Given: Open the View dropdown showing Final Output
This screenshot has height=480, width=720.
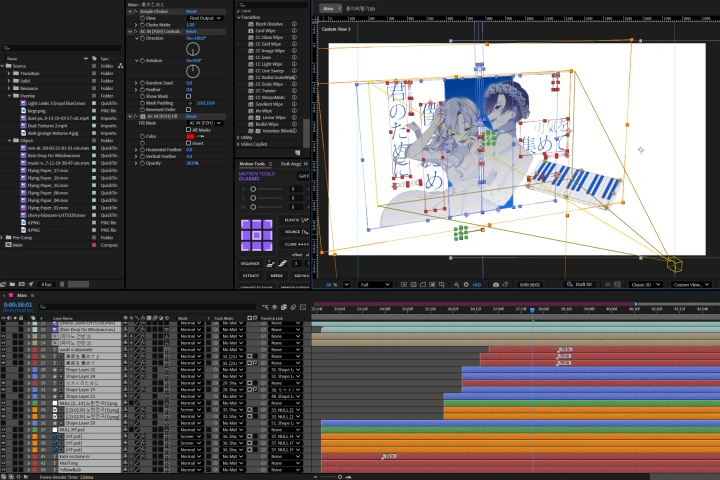Looking at the screenshot, I should point(205,18).
